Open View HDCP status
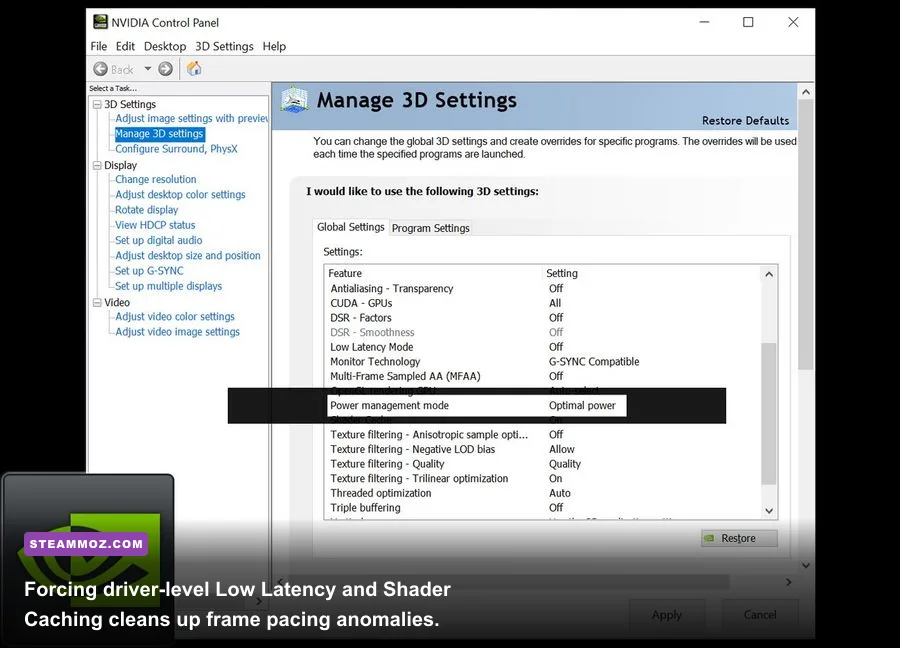 [x=155, y=225]
